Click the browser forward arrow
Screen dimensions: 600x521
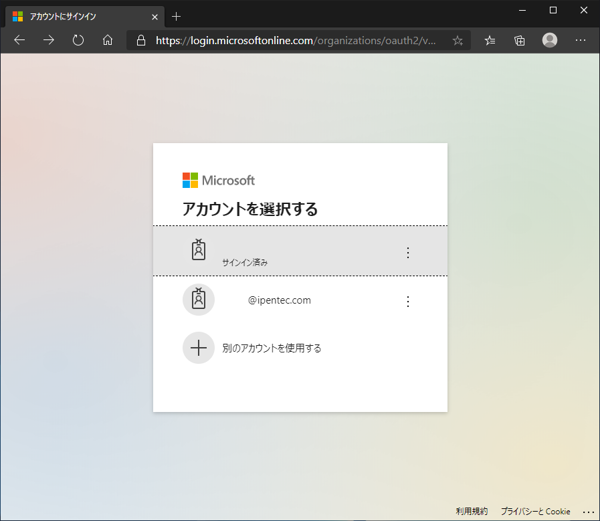click(49, 40)
